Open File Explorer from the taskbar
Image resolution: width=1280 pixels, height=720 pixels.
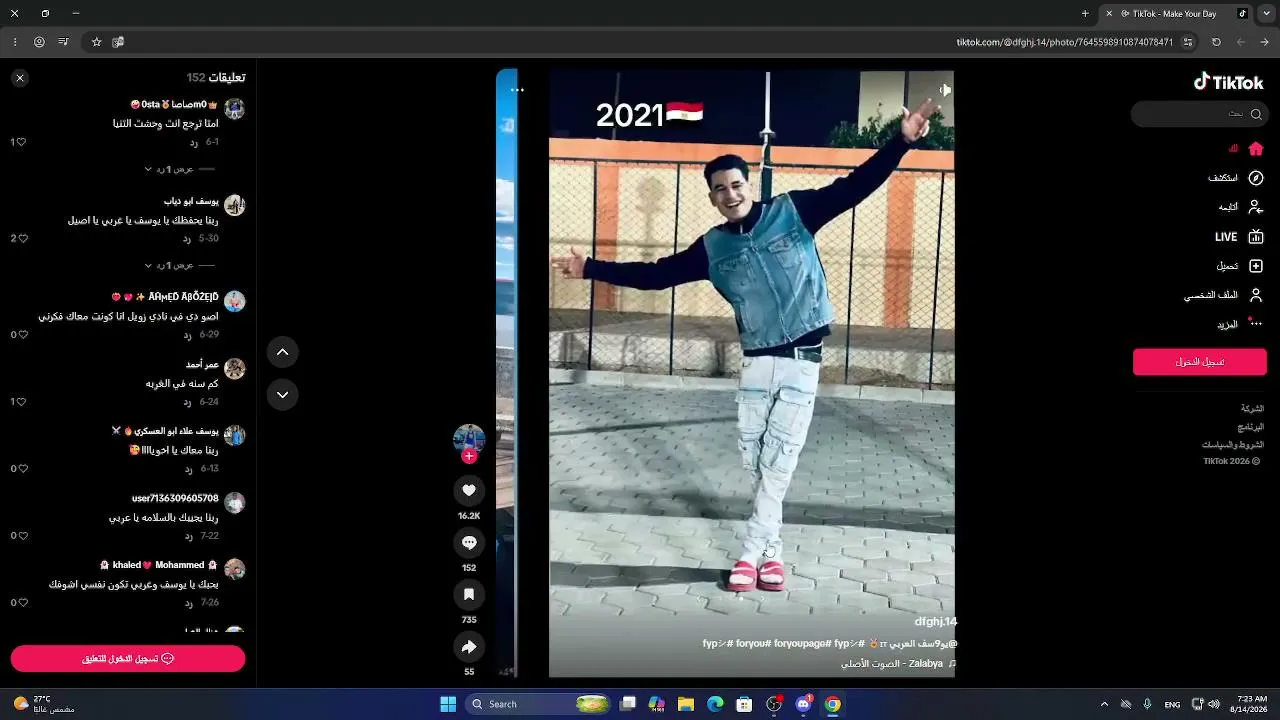tap(686, 704)
